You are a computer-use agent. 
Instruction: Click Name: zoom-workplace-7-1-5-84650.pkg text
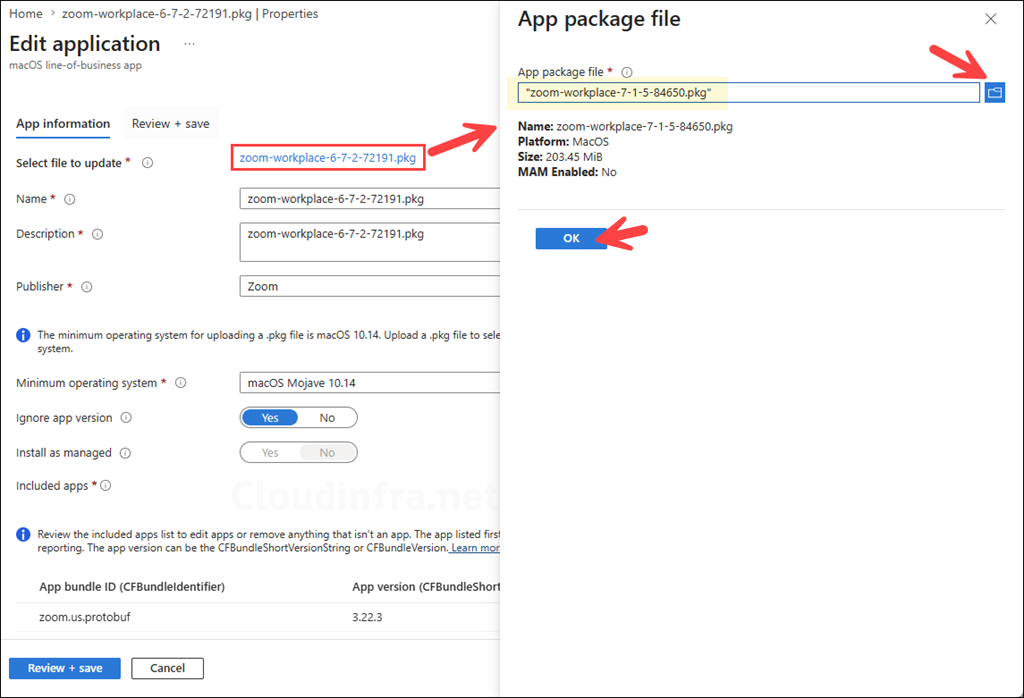[x=625, y=127]
